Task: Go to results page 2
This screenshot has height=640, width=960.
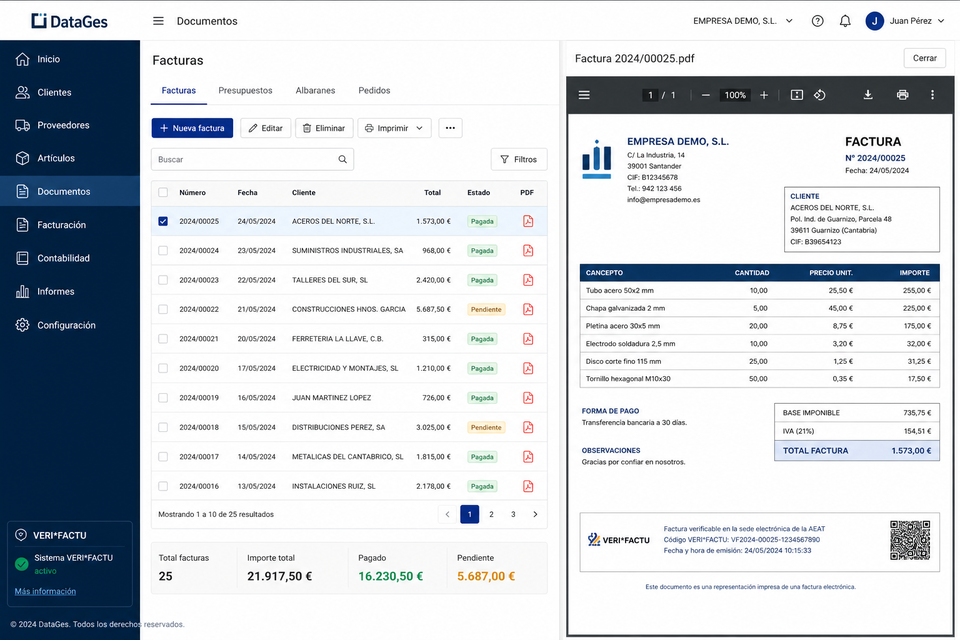Action: [x=491, y=514]
